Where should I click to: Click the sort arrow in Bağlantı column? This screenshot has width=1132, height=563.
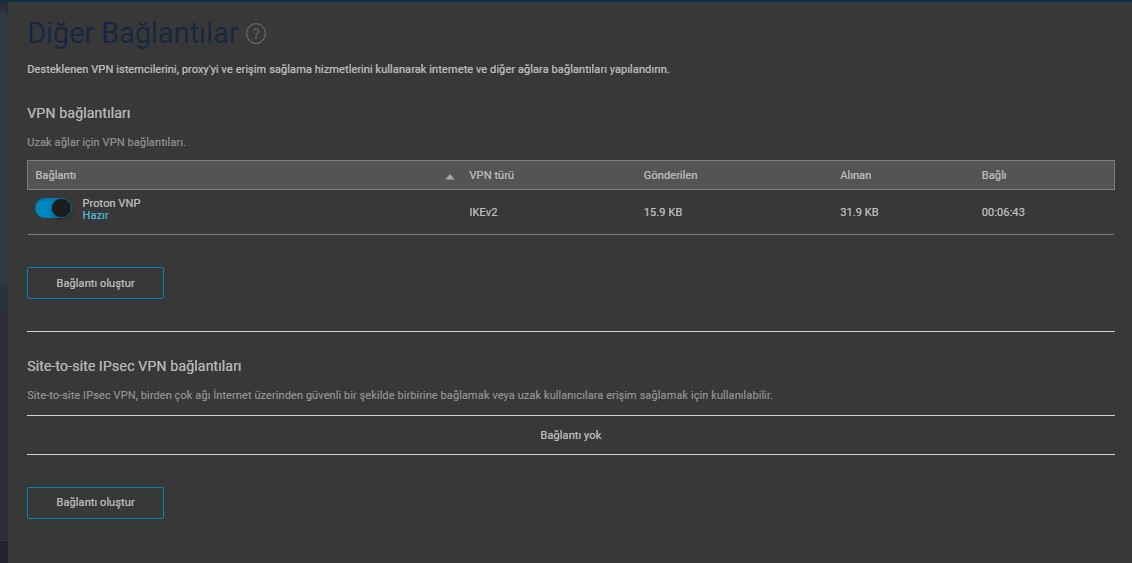point(450,176)
